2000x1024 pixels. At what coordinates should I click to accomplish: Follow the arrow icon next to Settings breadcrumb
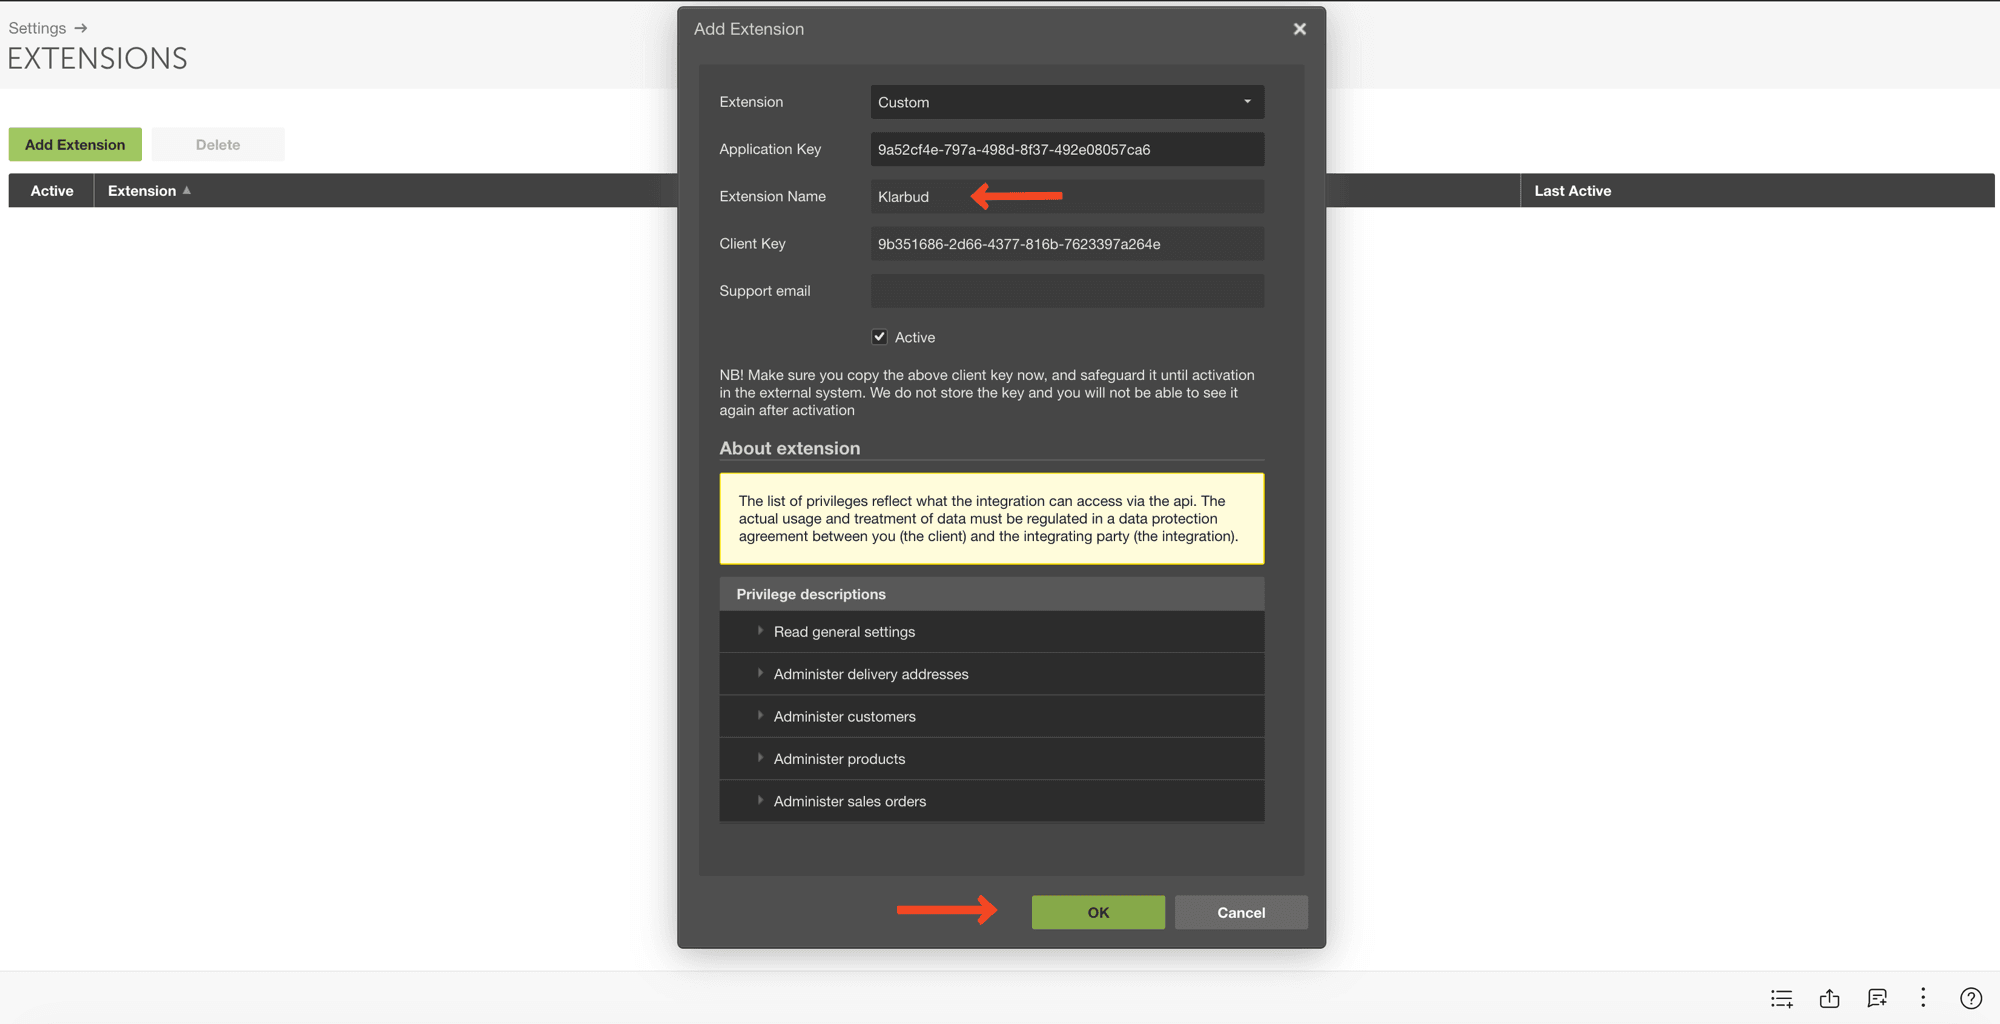coord(81,28)
